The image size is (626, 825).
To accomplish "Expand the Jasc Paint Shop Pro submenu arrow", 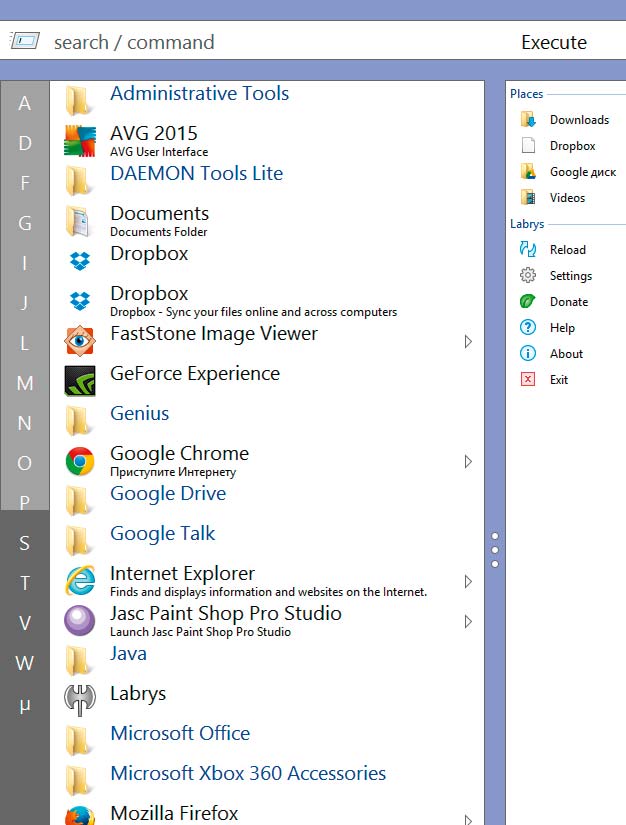I will [468, 621].
